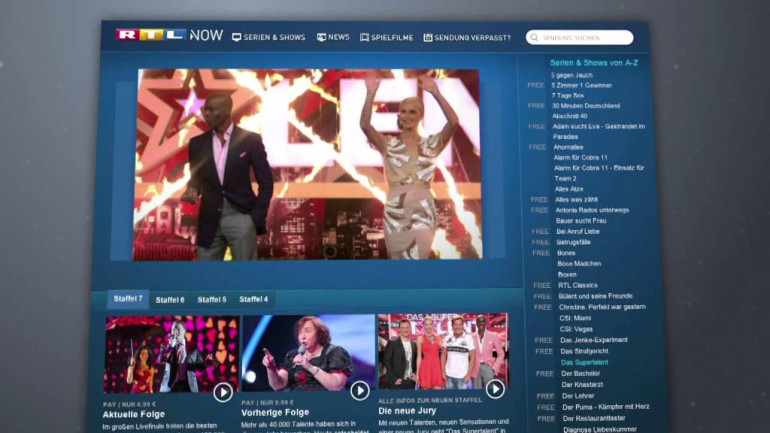Viewport: 770px width, 433px height.
Task: Open the Vorherige Folge thumbnail
Action: [308, 353]
